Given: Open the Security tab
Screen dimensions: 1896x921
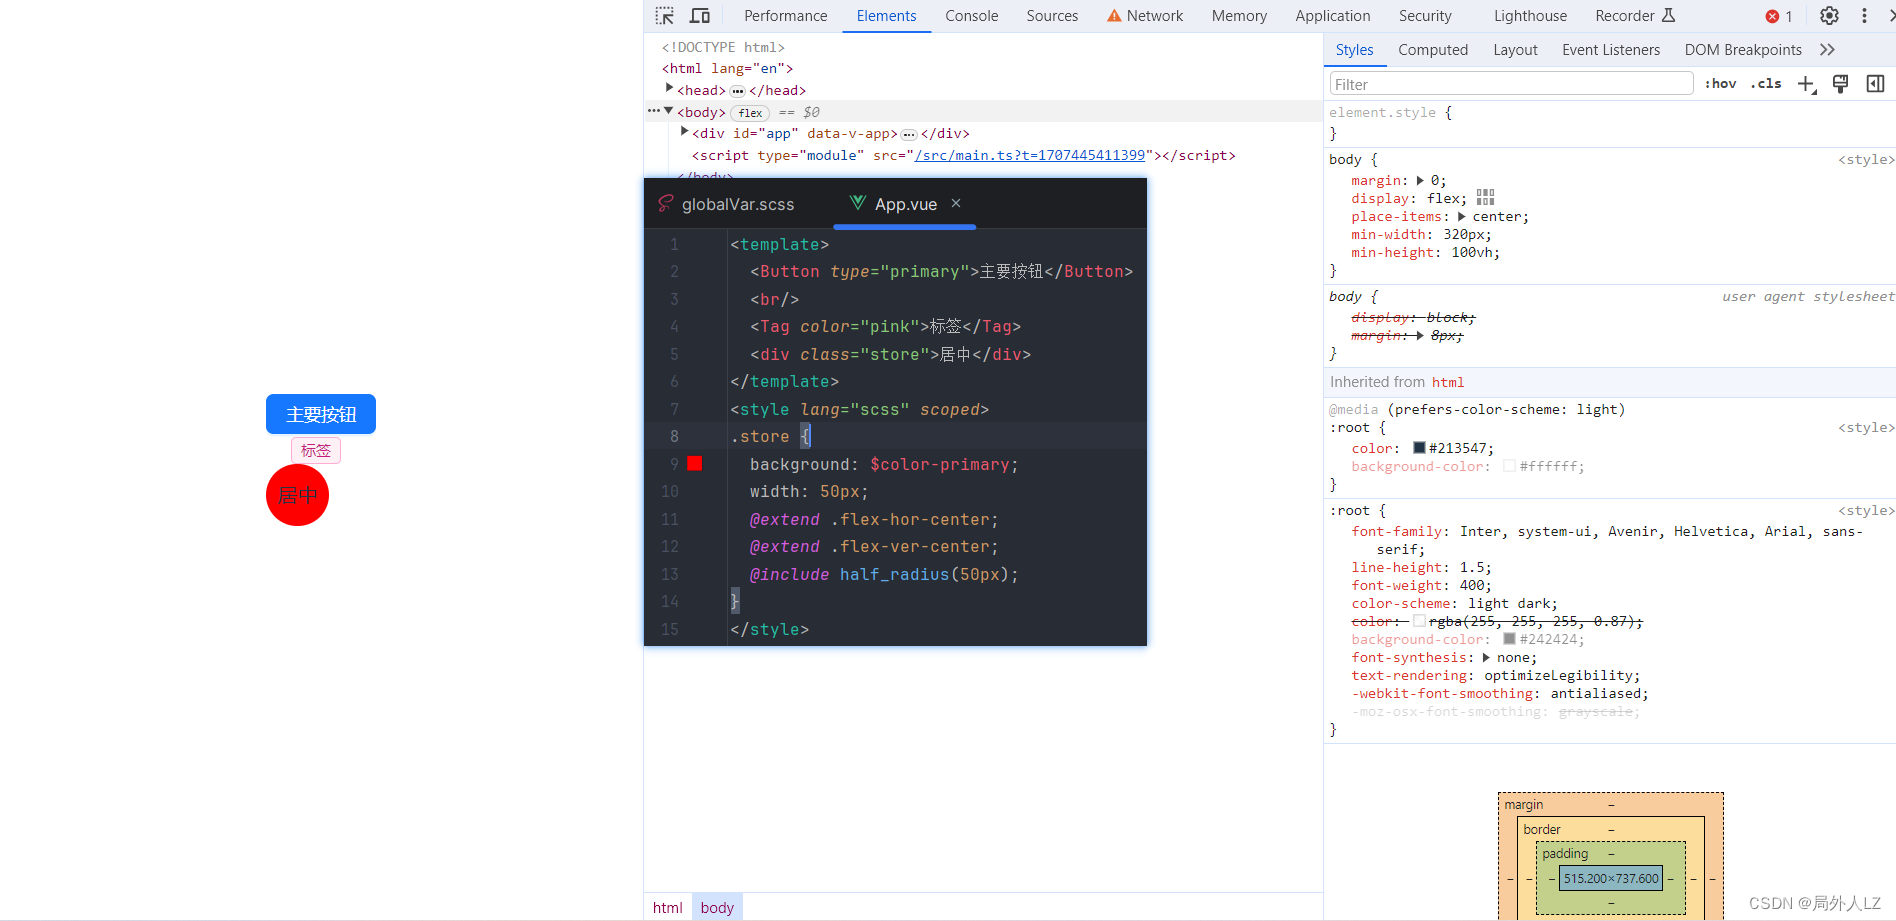Looking at the screenshot, I should [1425, 16].
